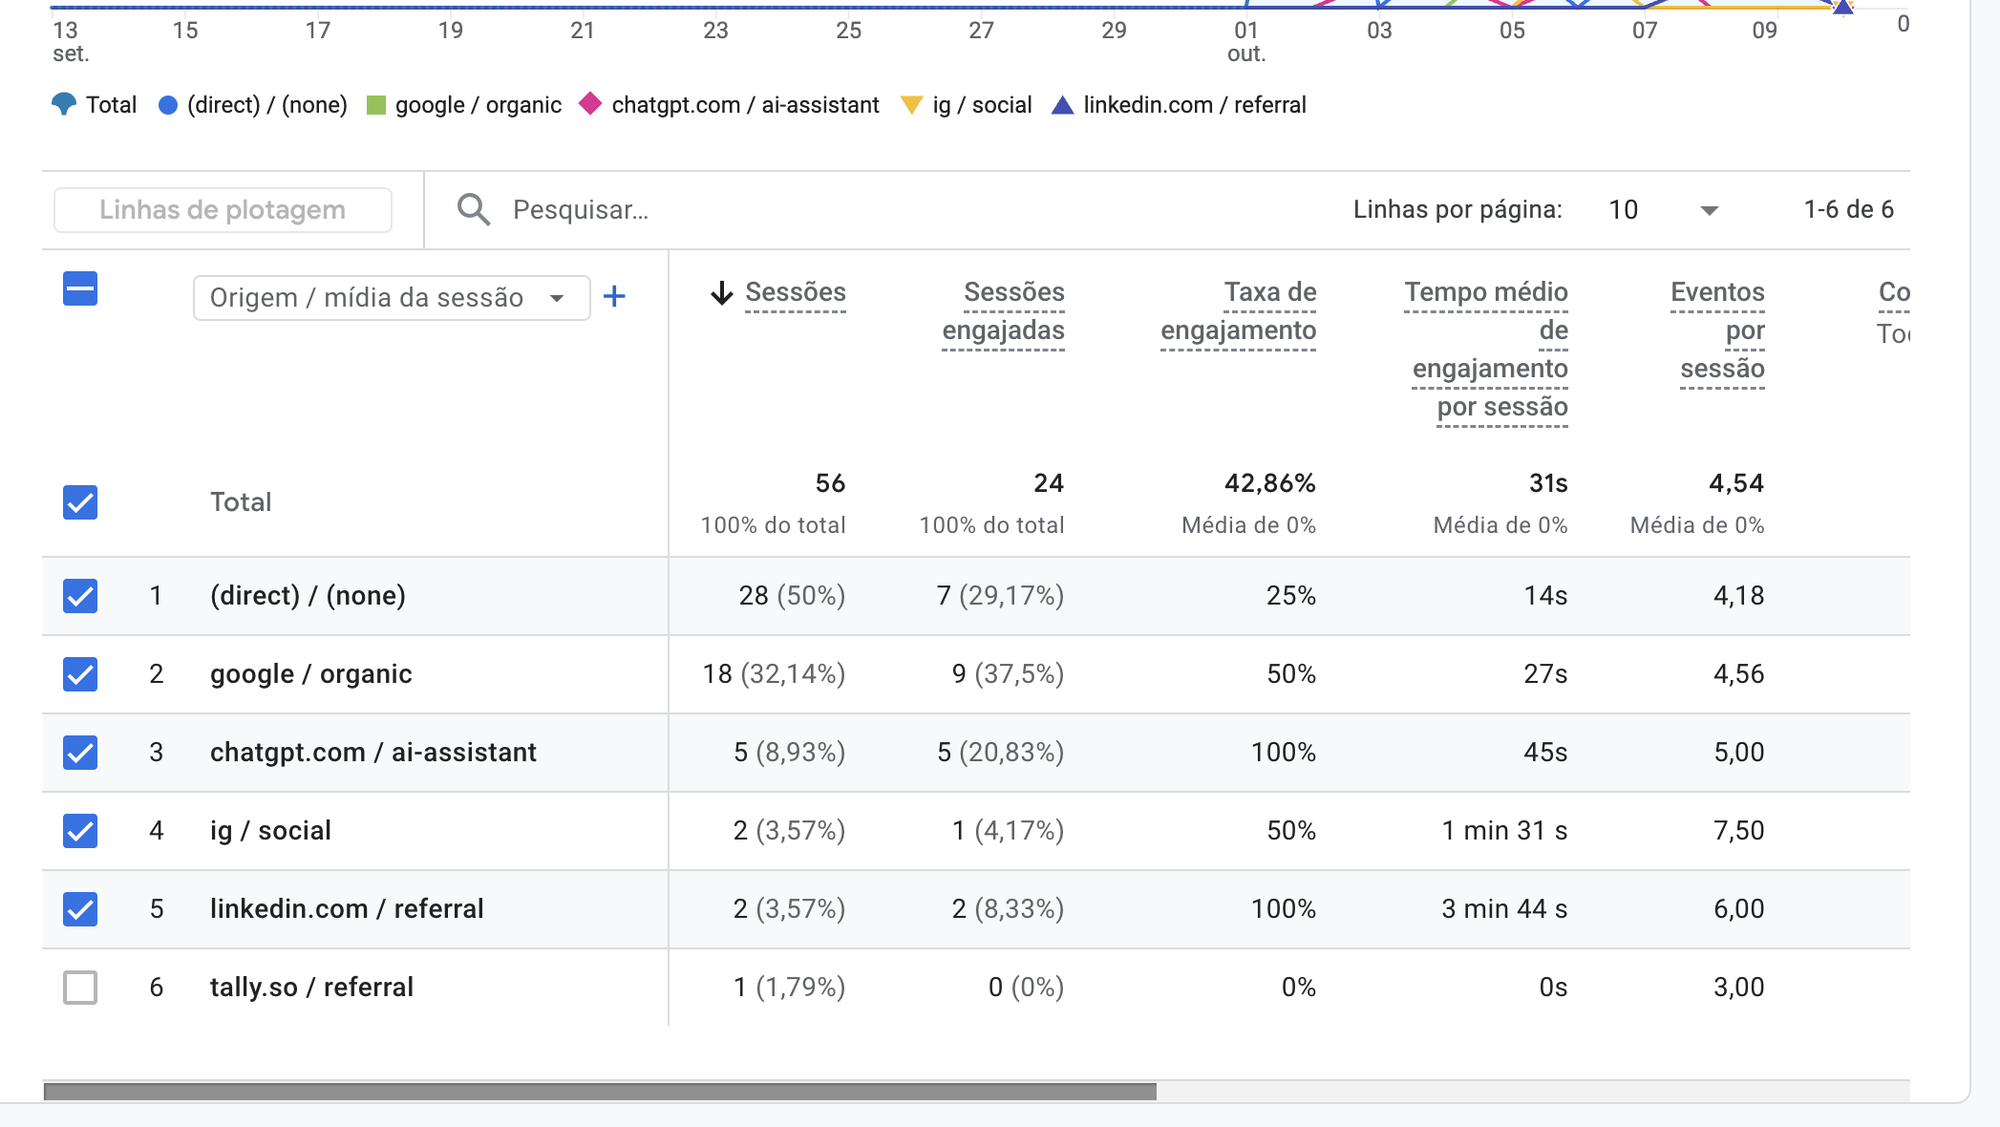
Task: Uncheck the (direct) / (none) row checkbox
Action: coord(80,596)
